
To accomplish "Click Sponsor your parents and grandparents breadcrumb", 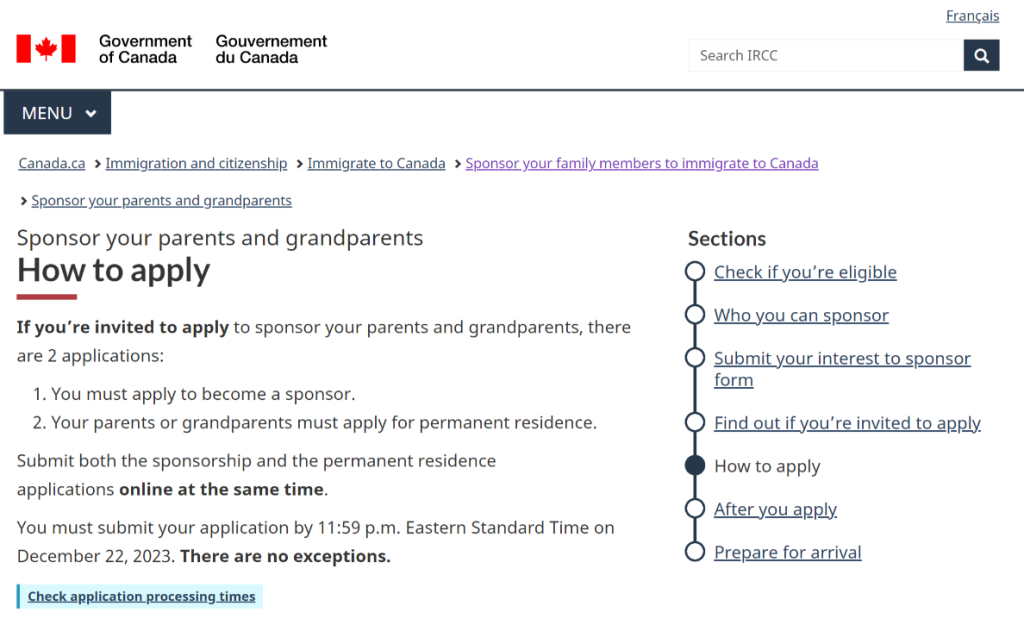I will [x=161, y=200].
